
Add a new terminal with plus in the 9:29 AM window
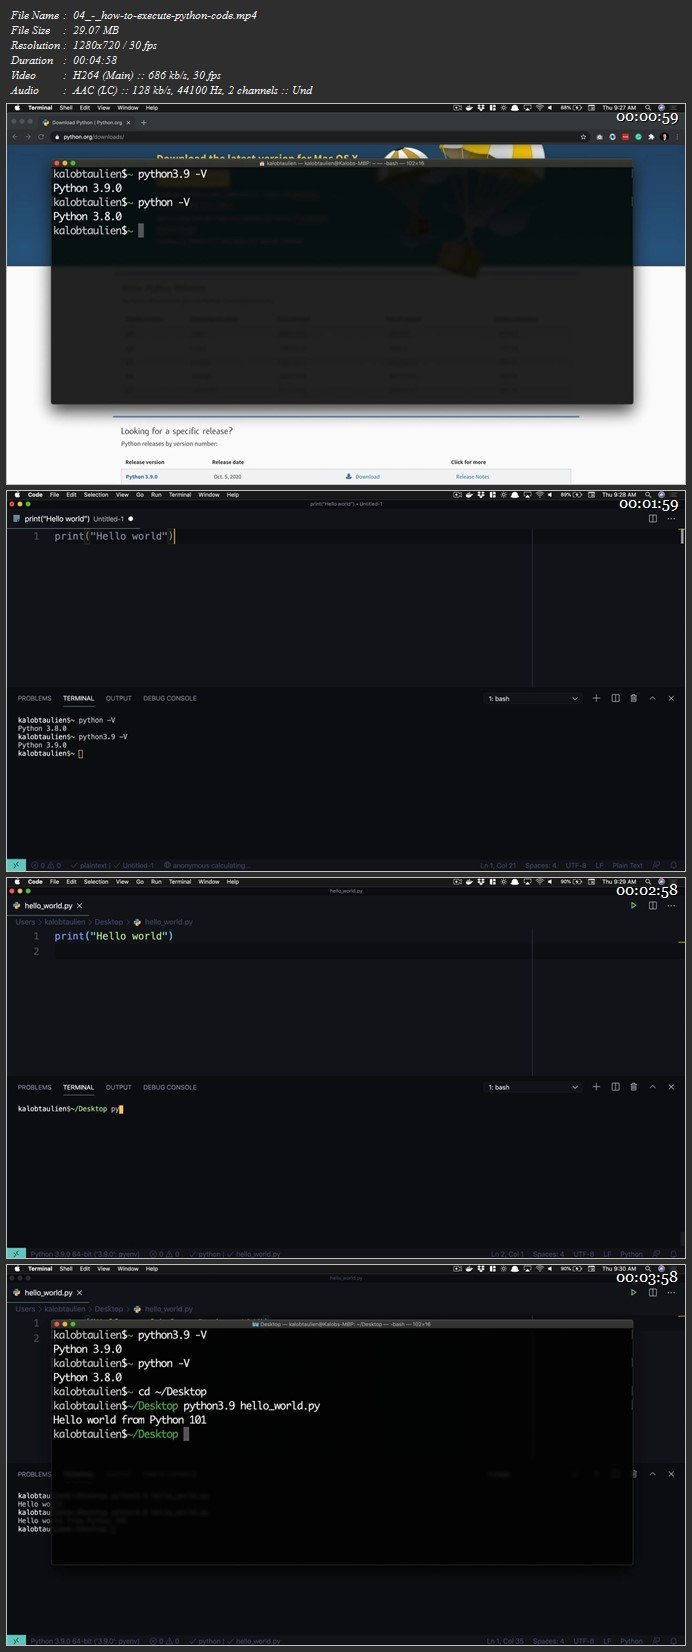597,1087
